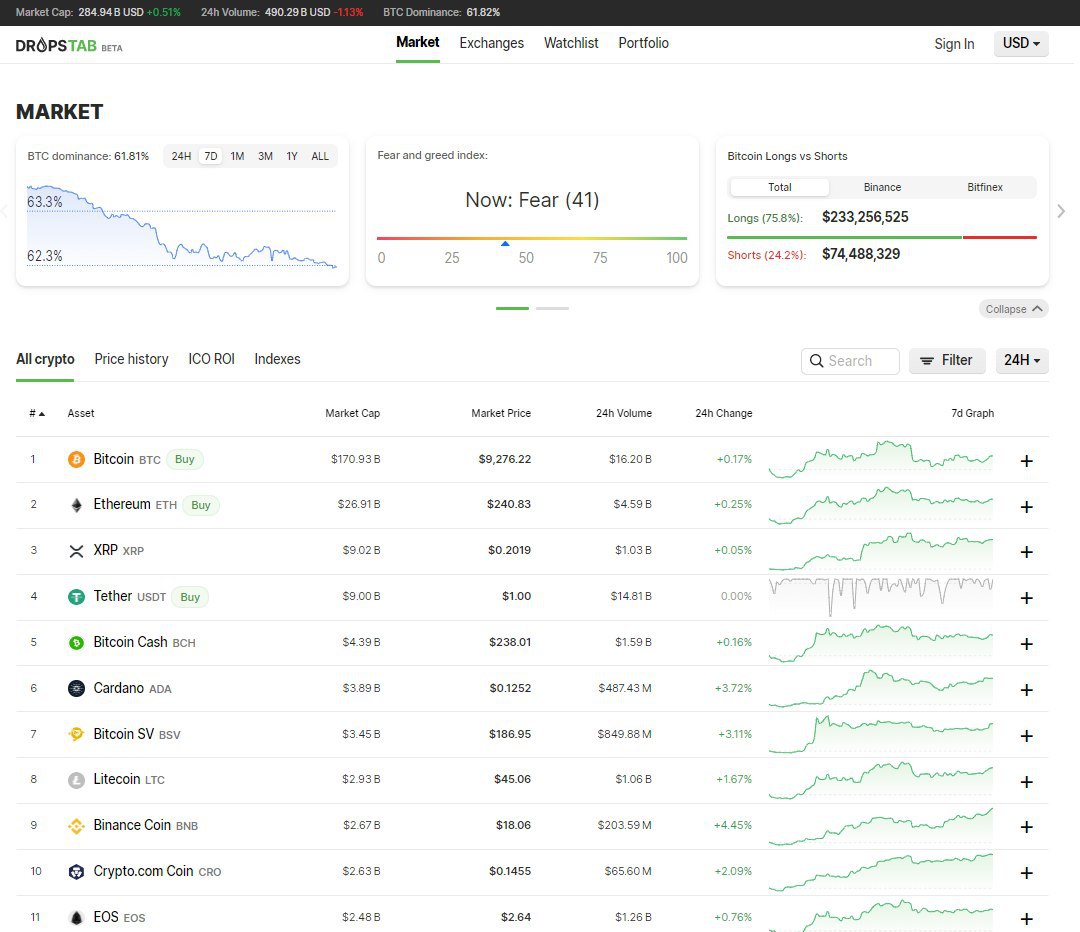Viewport: 1080px width, 932px height.
Task: Show Bitfinex longs vs shorts
Action: pyautogui.click(x=984, y=187)
